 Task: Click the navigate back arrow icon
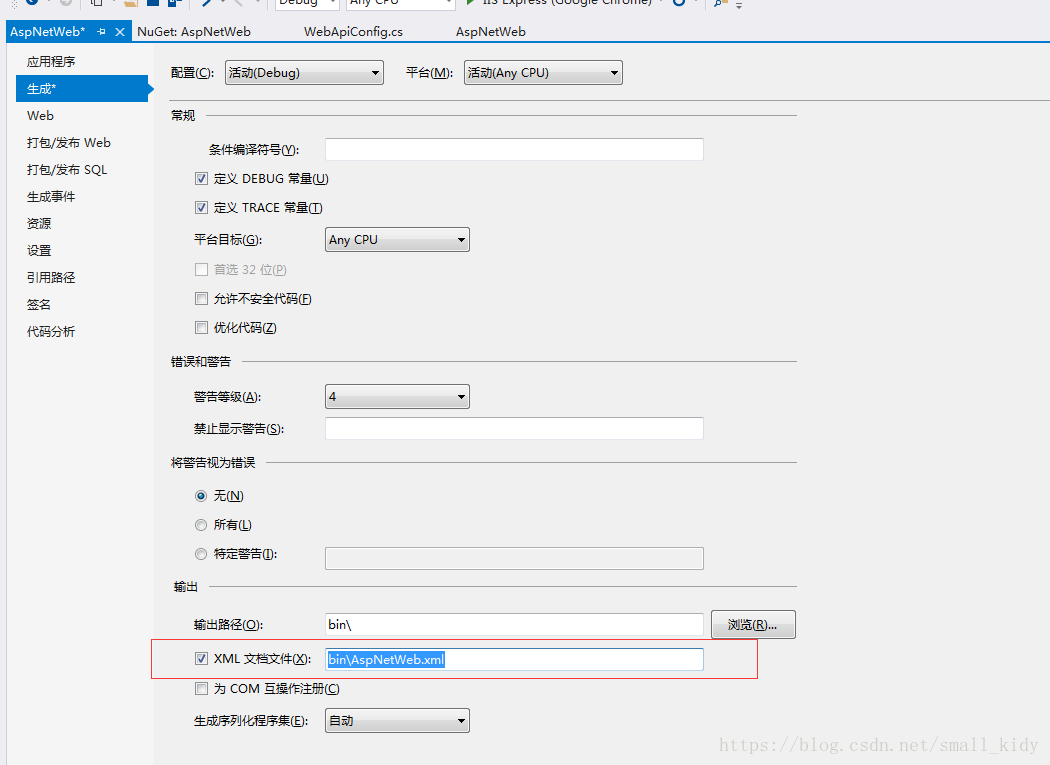pyautogui.click(x=31, y=5)
